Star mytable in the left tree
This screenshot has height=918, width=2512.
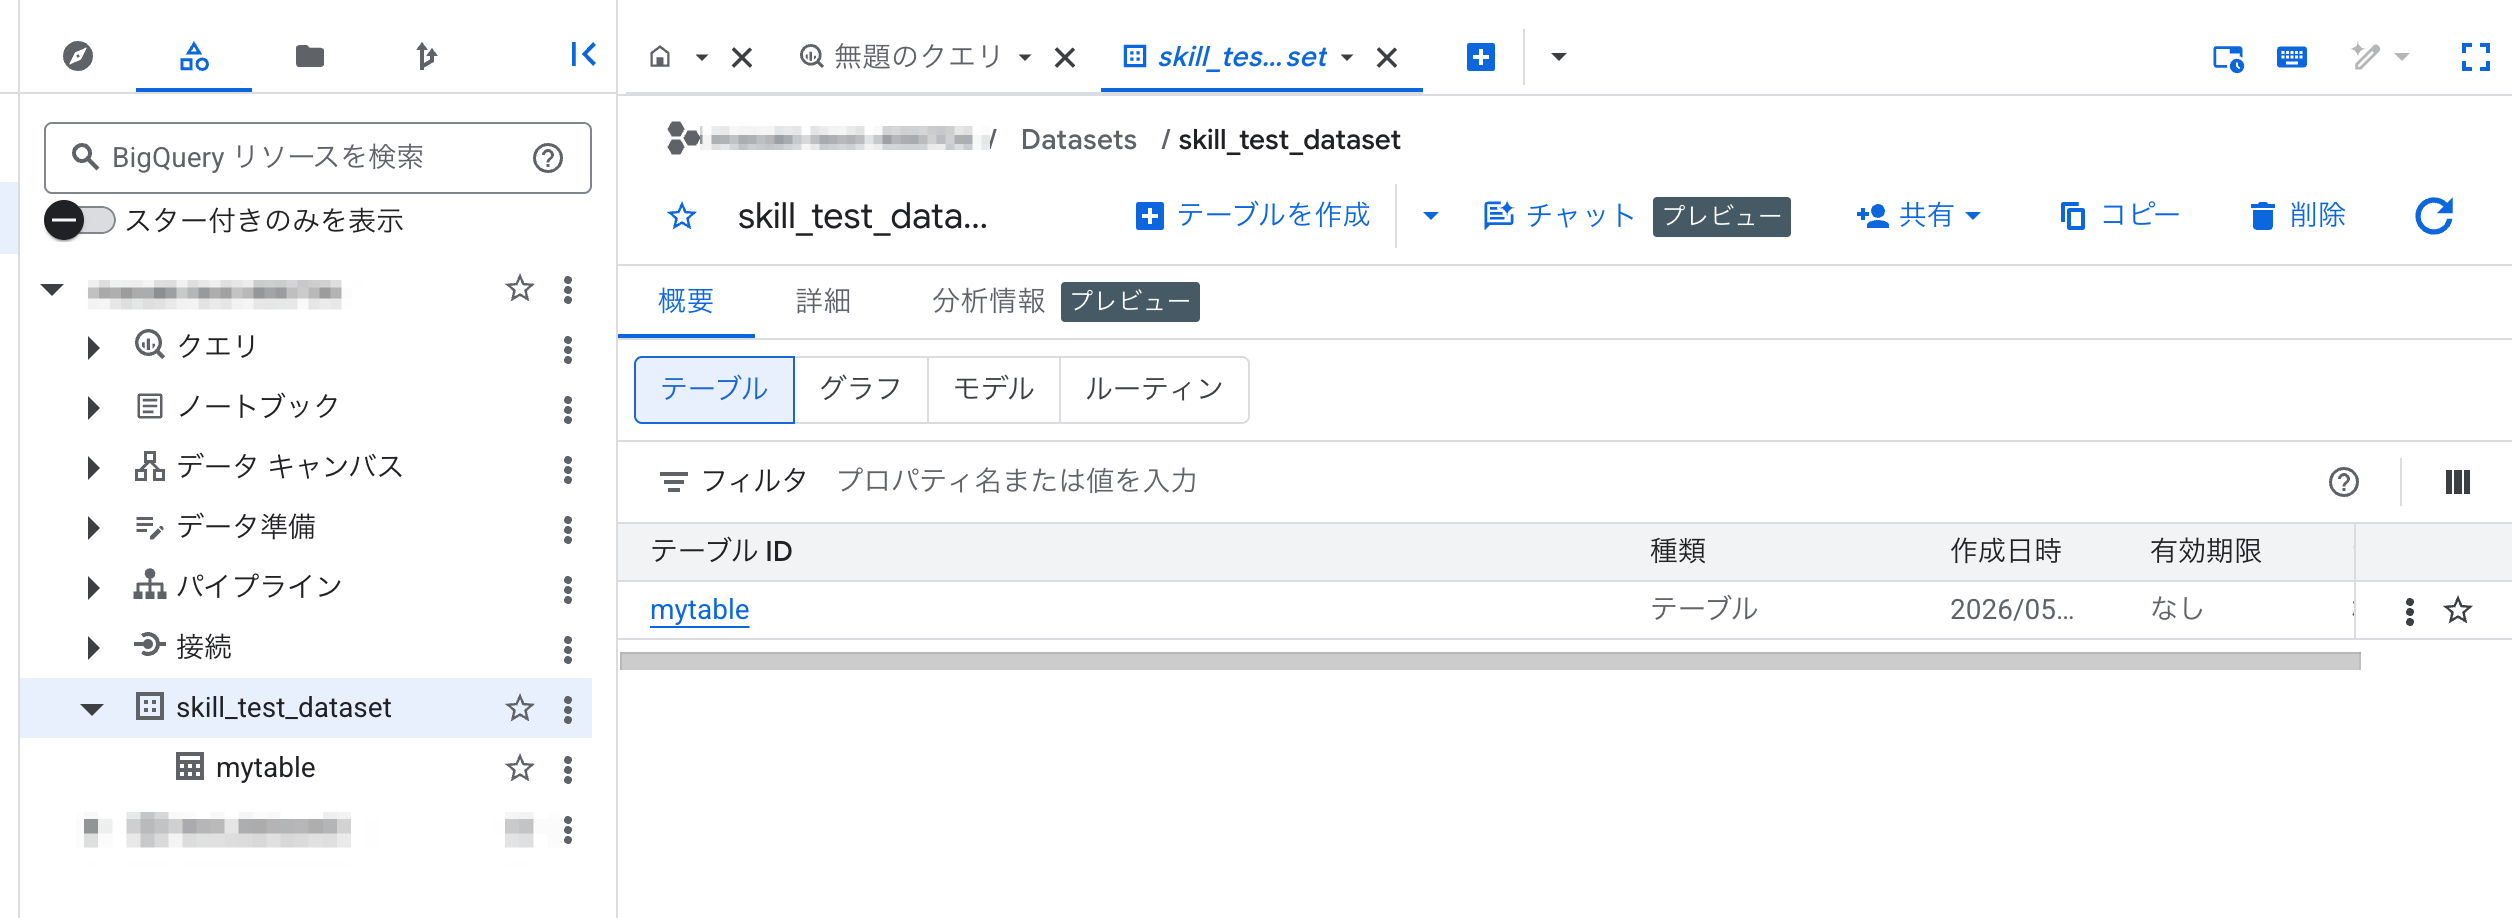520,768
